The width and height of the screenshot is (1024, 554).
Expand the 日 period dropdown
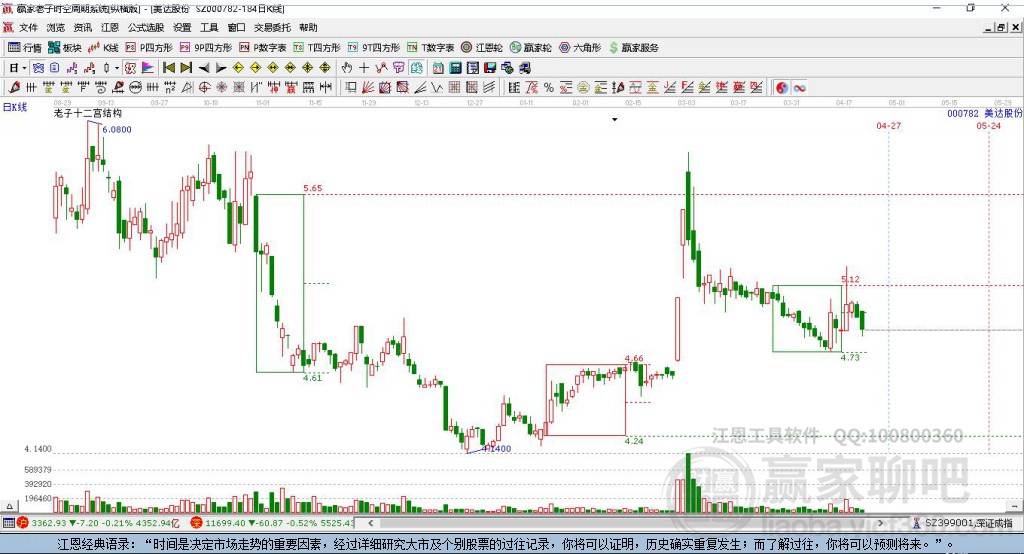(x=24, y=68)
